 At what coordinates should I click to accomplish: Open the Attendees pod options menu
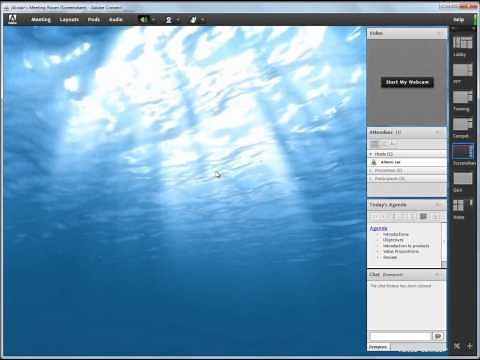coord(438,132)
